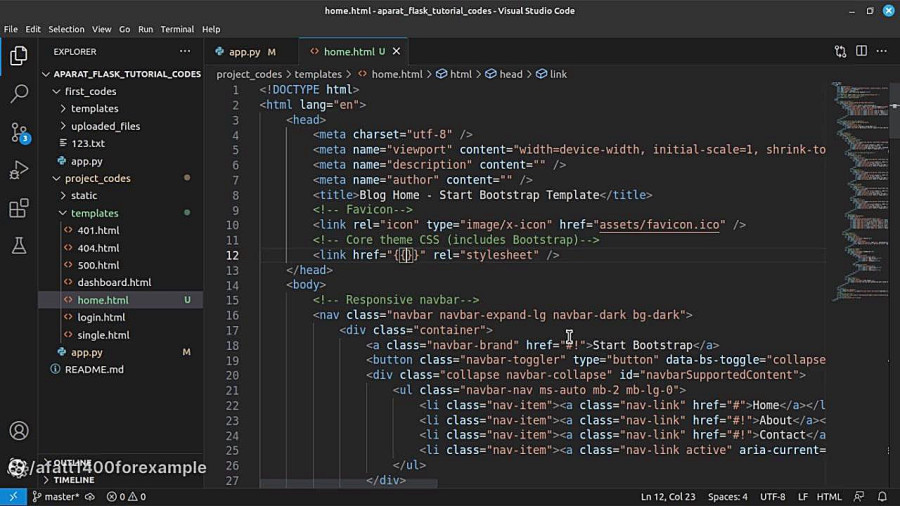Image resolution: width=900 pixels, height=506 pixels.
Task: Click link symbol in breadcrumb
Action: click(x=552, y=74)
